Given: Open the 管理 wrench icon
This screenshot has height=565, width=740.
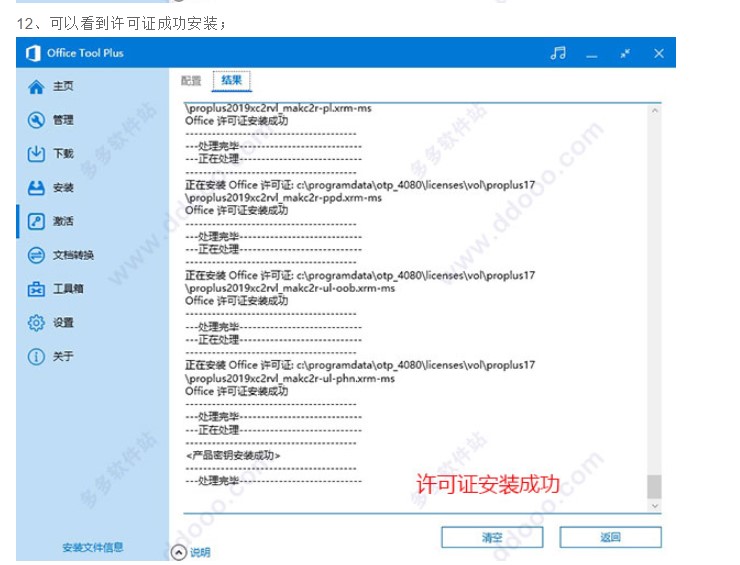Looking at the screenshot, I should [36, 120].
